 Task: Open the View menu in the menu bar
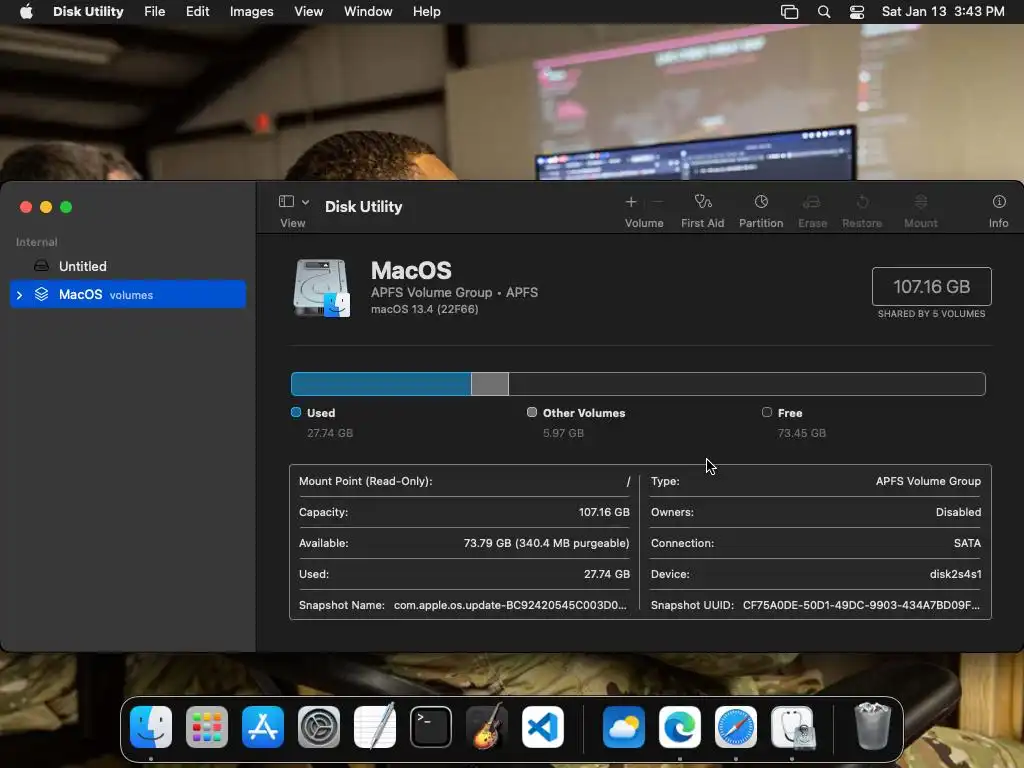pos(308,12)
